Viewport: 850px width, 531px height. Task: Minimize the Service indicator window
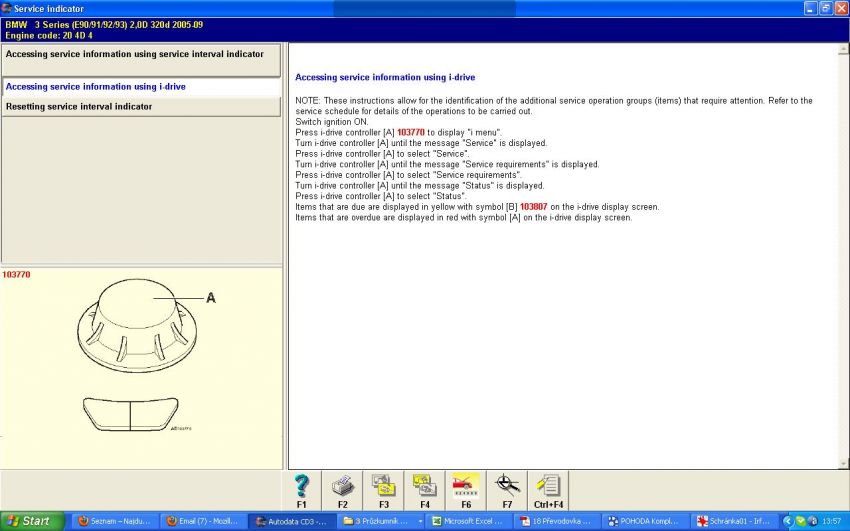click(810, 8)
